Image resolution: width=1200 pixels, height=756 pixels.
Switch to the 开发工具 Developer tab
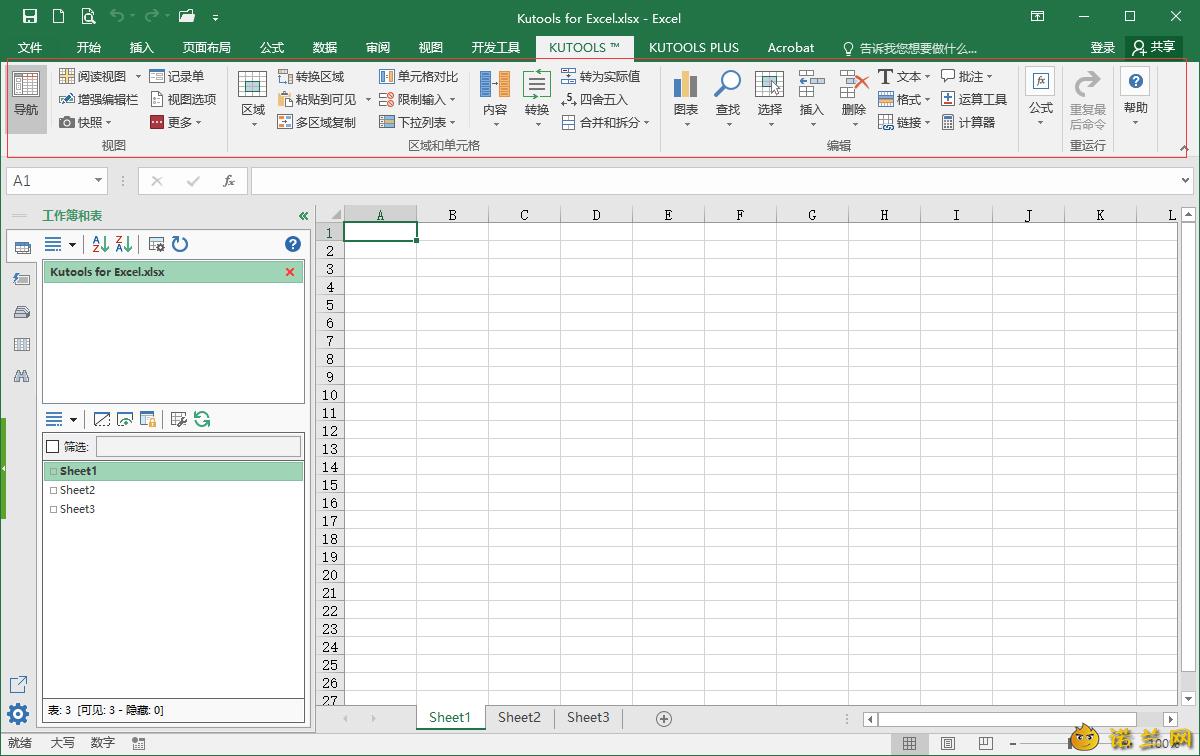point(496,47)
